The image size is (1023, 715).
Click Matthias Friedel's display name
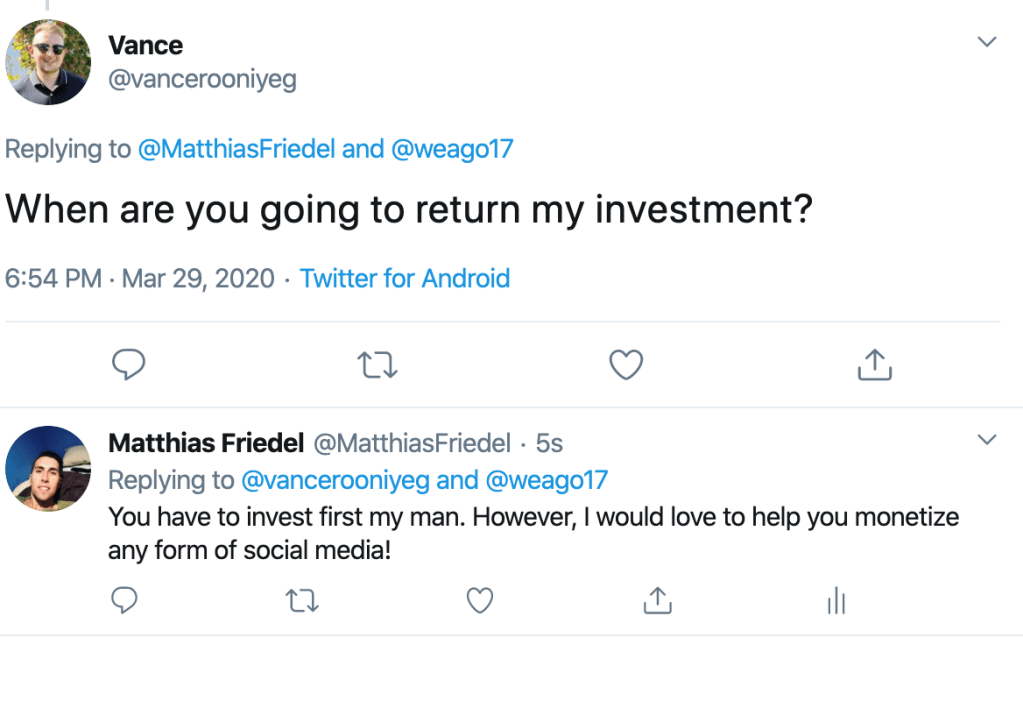[206, 442]
